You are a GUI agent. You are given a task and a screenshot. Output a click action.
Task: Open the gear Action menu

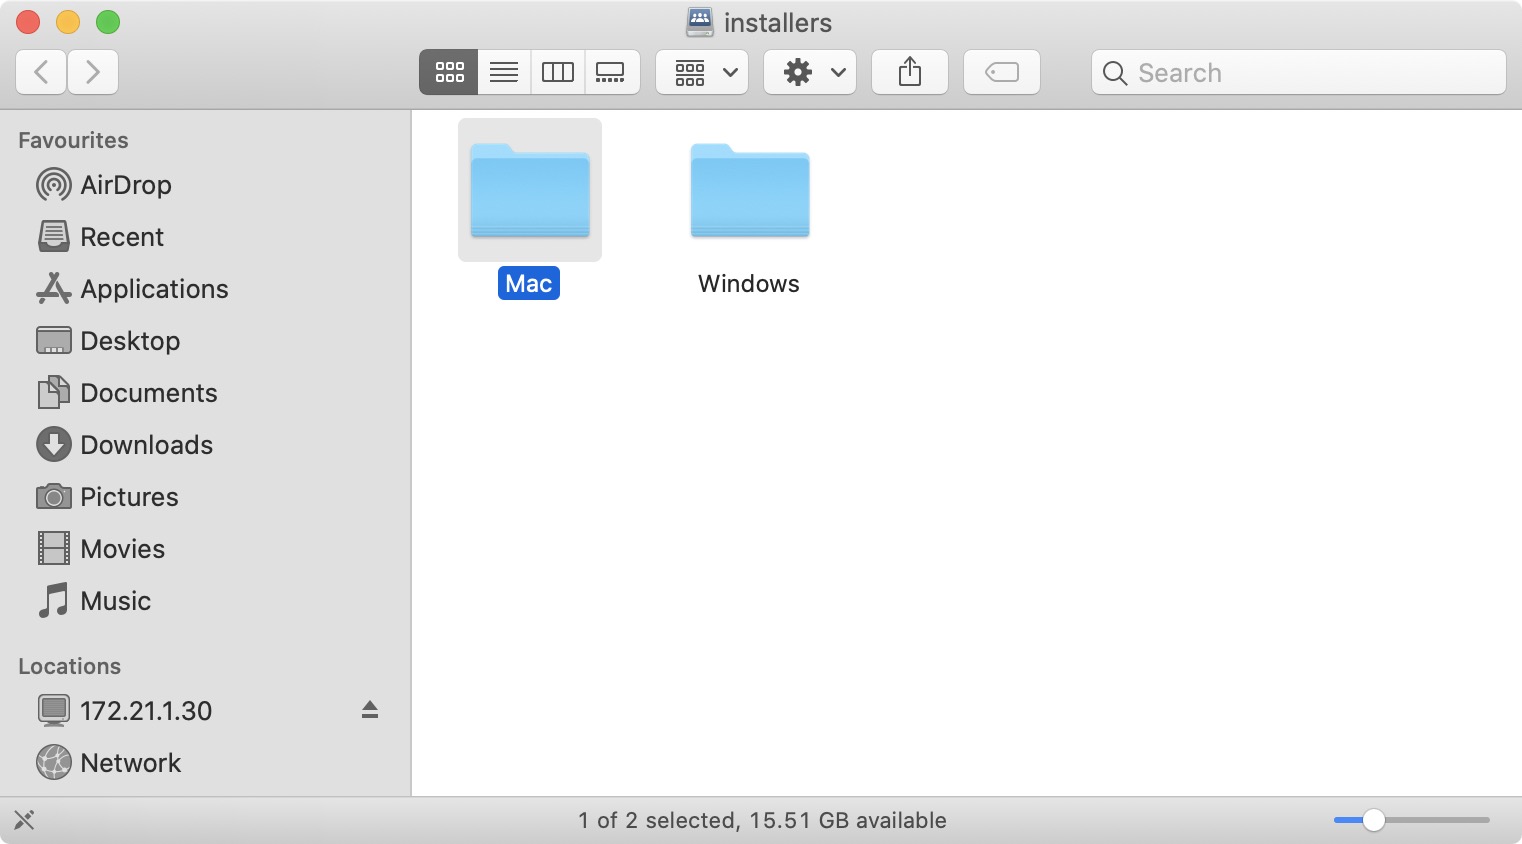click(x=810, y=72)
